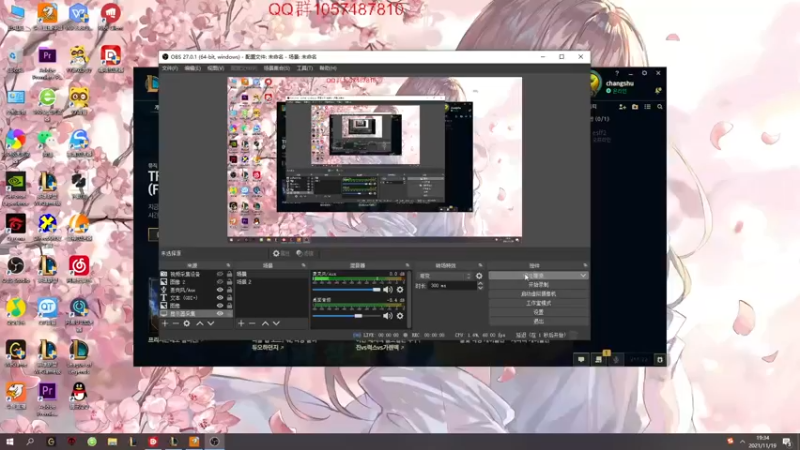Image resolution: width=800 pixels, height=450 pixels.
Task: Open 麦克风/Aux audio settings gear in mixer
Action: click(x=400, y=290)
